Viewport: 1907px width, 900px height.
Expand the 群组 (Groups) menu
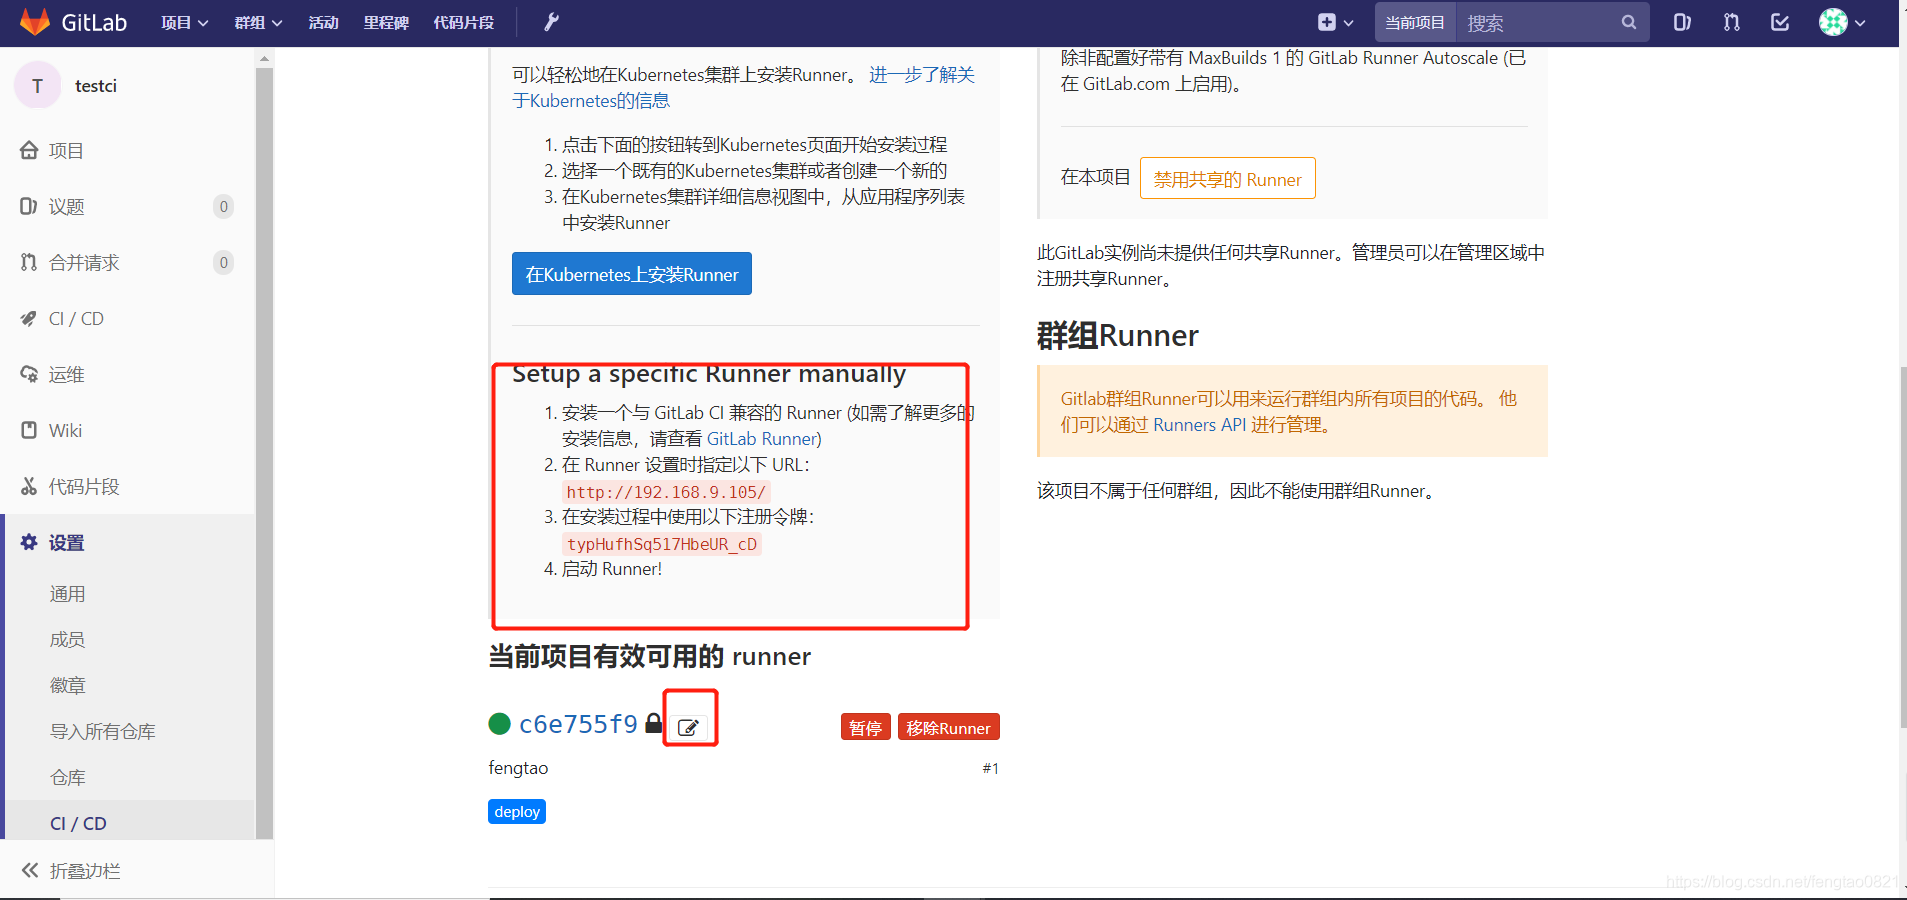(257, 22)
